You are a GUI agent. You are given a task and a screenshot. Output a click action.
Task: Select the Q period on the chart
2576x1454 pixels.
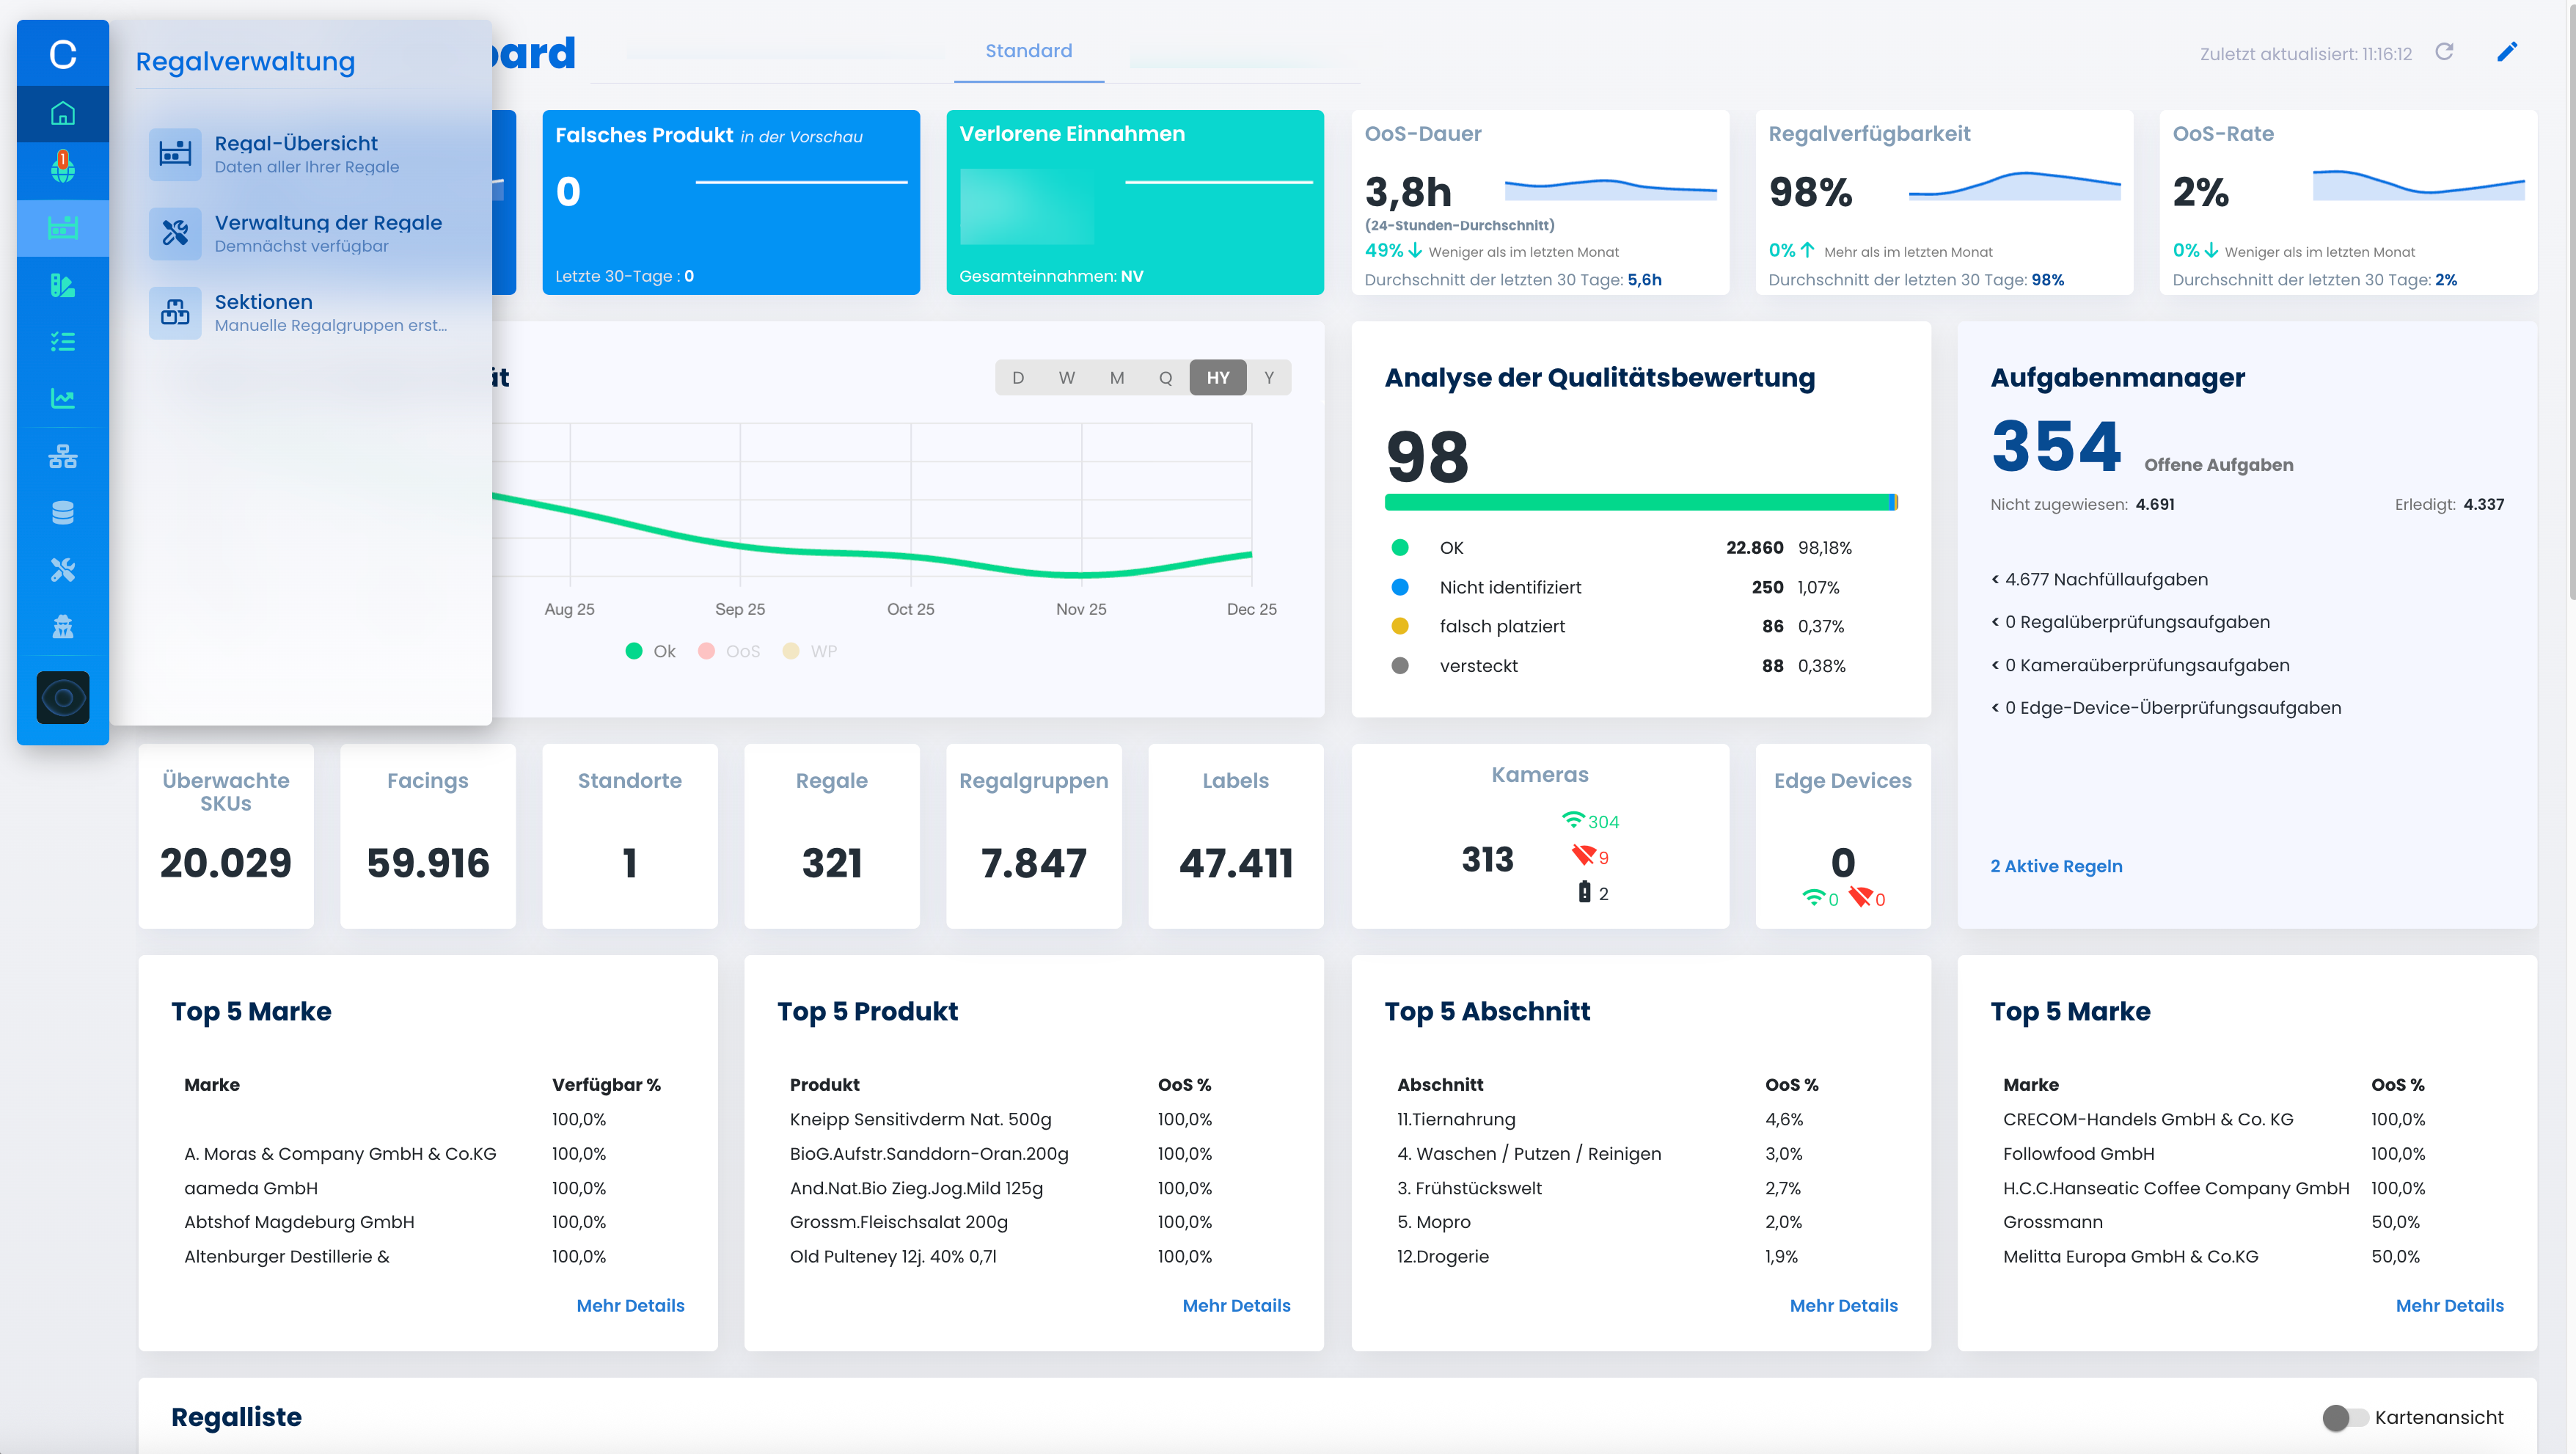click(1165, 378)
